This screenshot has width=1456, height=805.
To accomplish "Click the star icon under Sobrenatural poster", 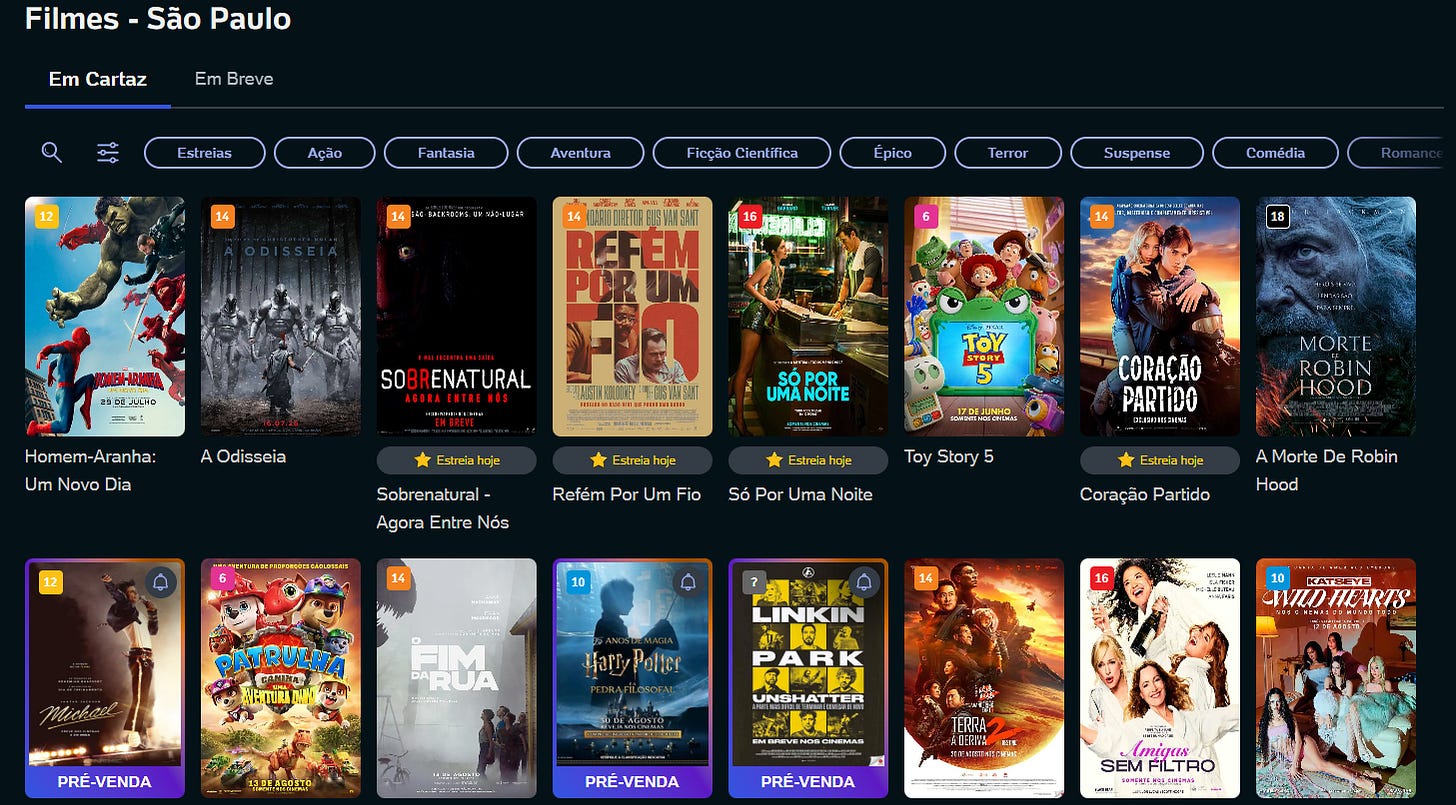I will pos(423,460).
